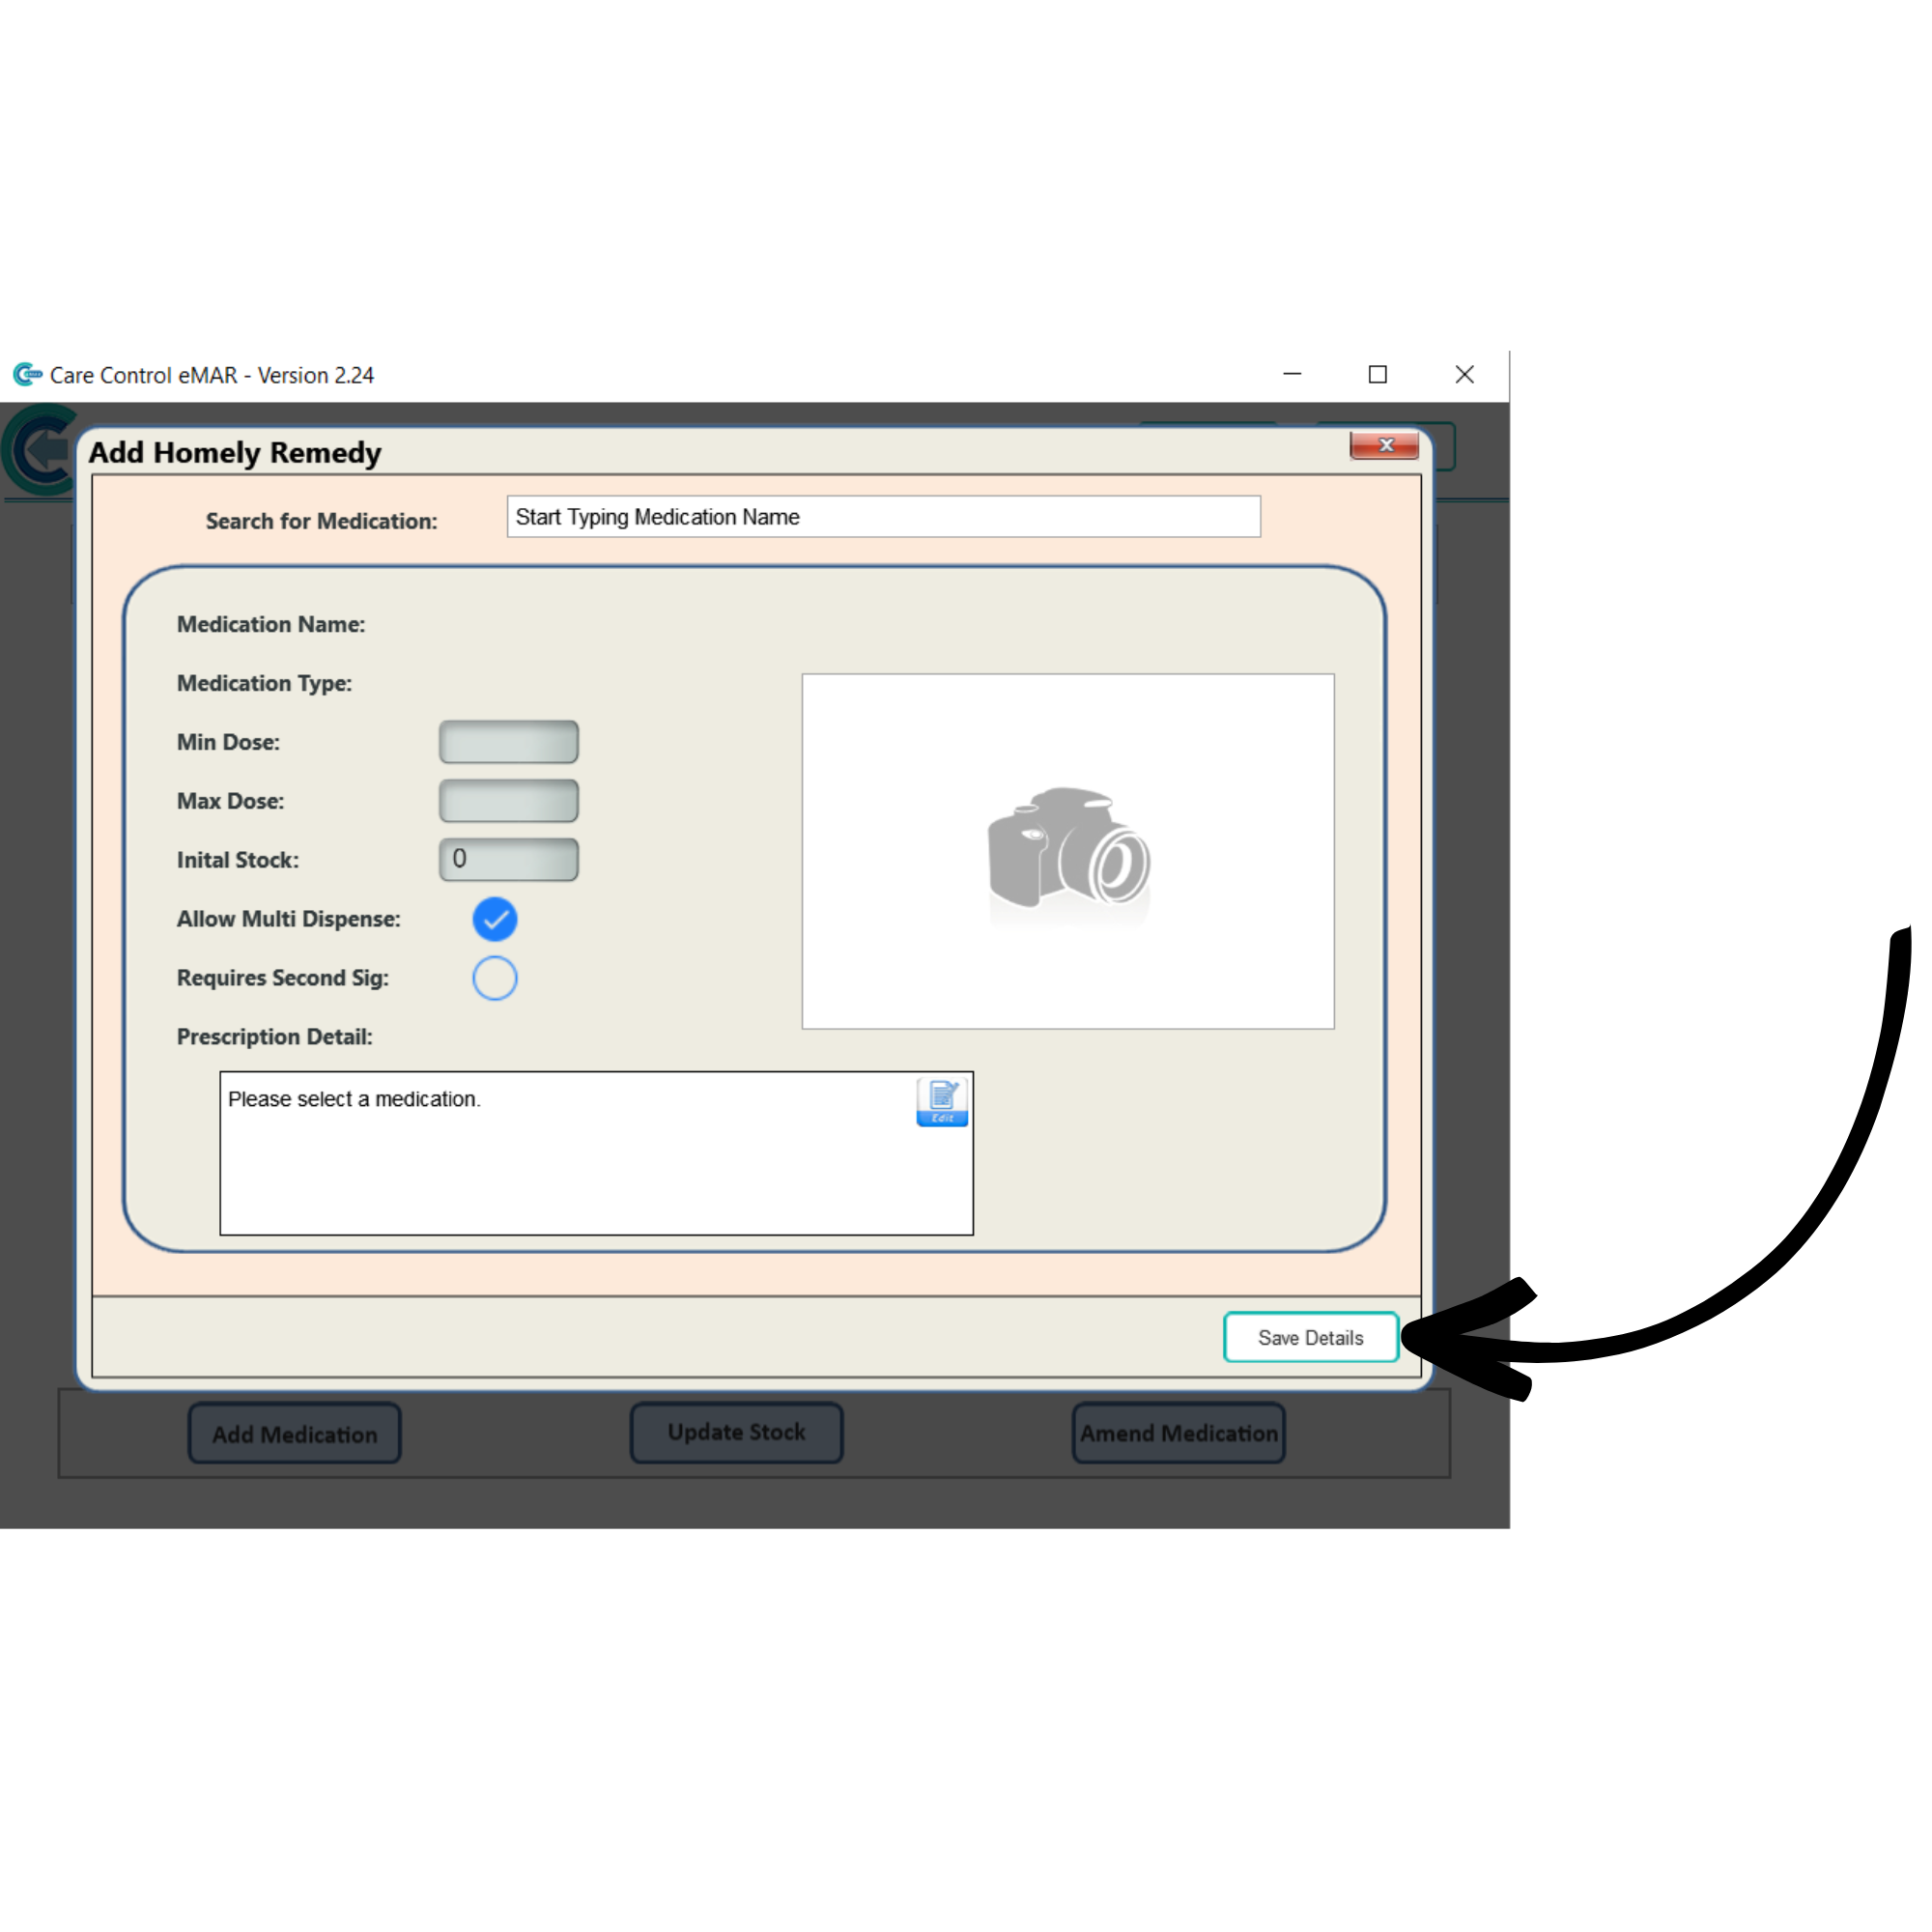
Task: Click the Medication Name label
Action: (x=271, y=624)
